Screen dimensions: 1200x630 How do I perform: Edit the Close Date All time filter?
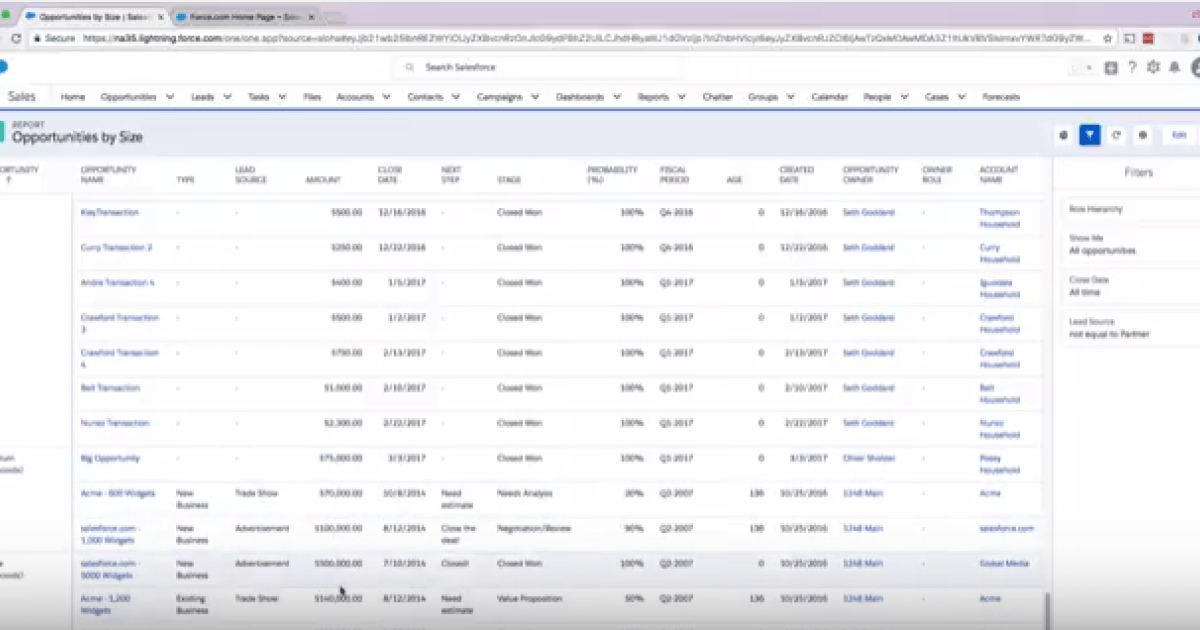pos(1130,286)
